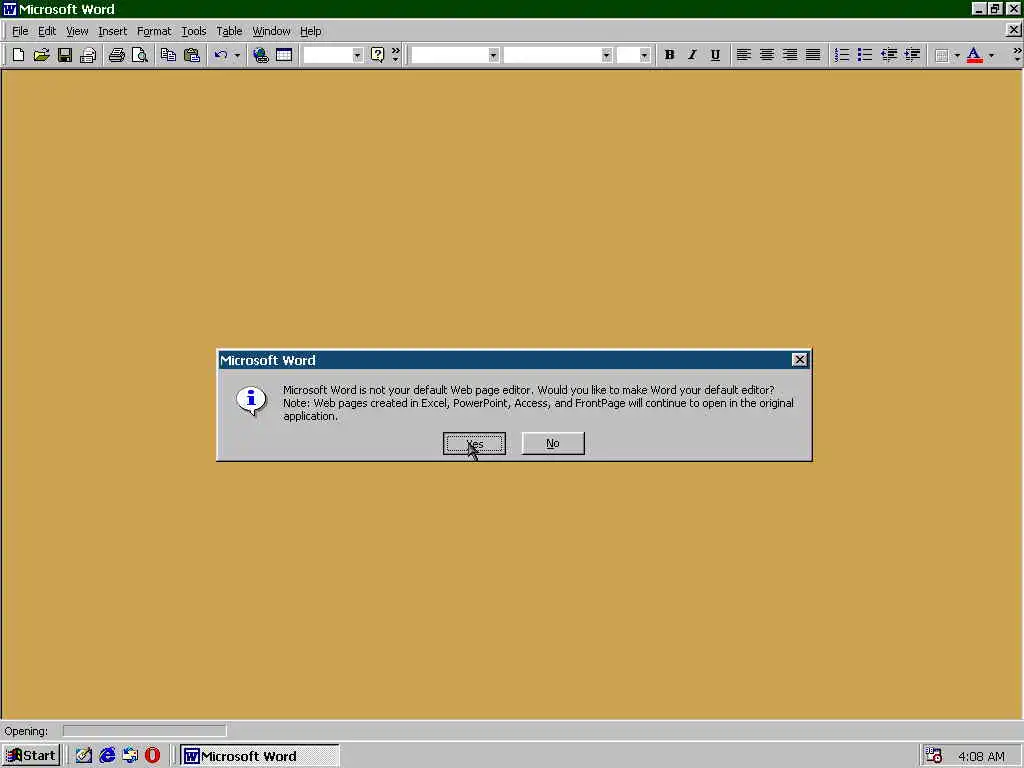1024x768 pixels.
Task: Increase the paragraph indent
Action: click(912, 55)
